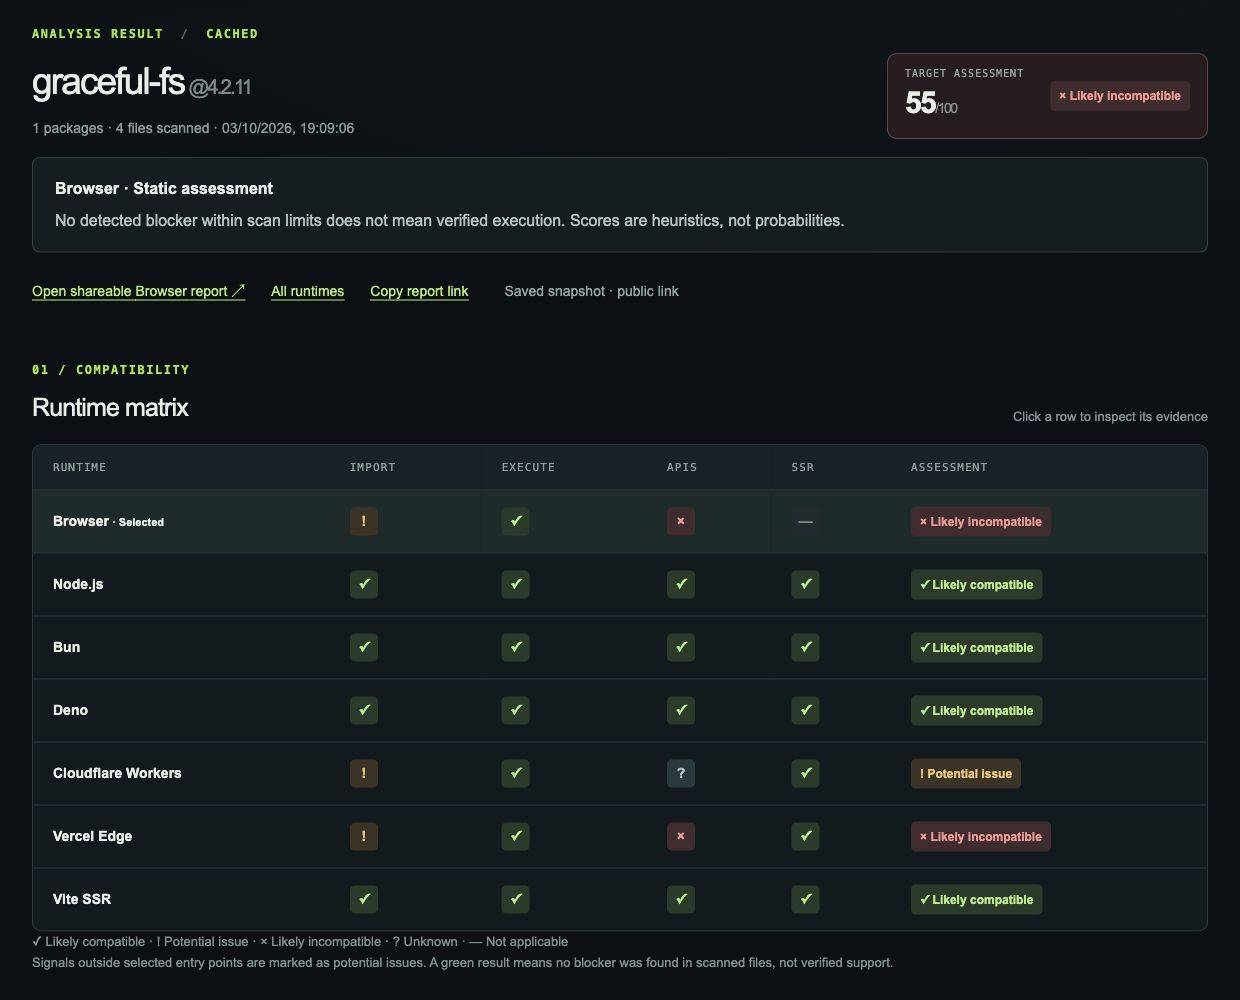This screenshot has height=1000, width=1240.
Task: Click Vercel Edge Execute checkmark icon
Action: (x=516, y=836)
